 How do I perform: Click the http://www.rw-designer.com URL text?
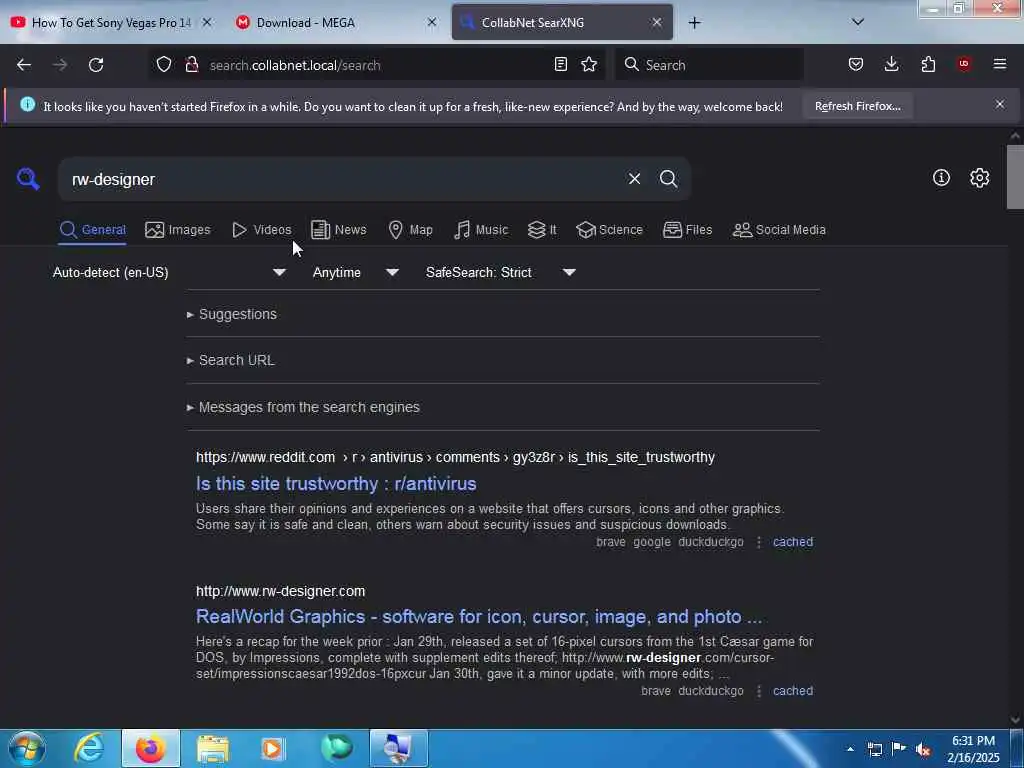click(x=280, y=591)
